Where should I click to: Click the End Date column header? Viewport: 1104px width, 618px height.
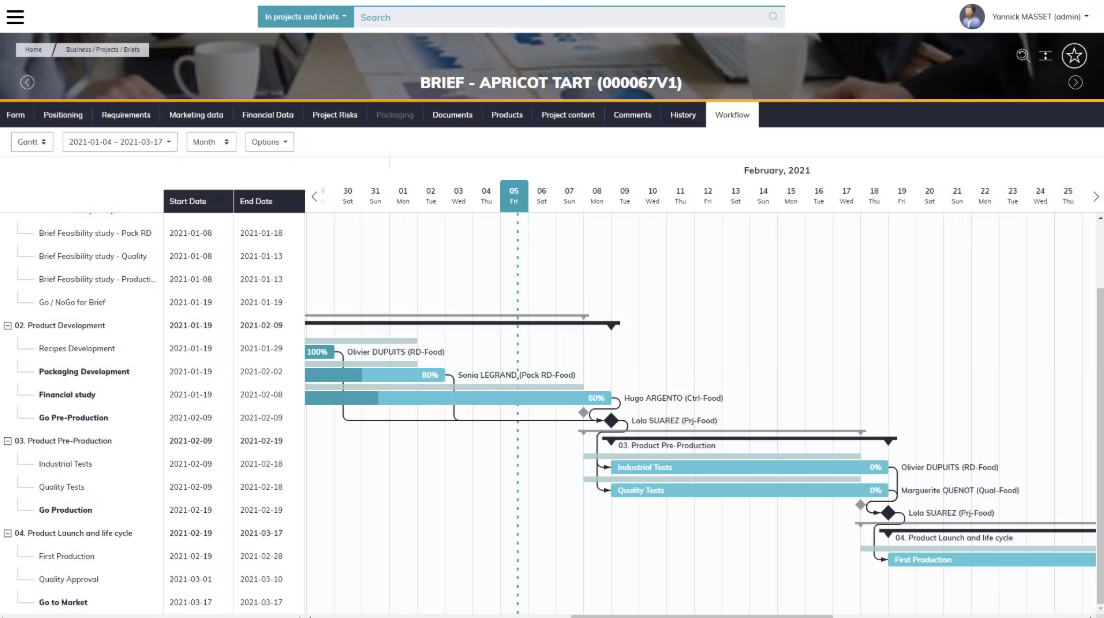pos(269,201)
